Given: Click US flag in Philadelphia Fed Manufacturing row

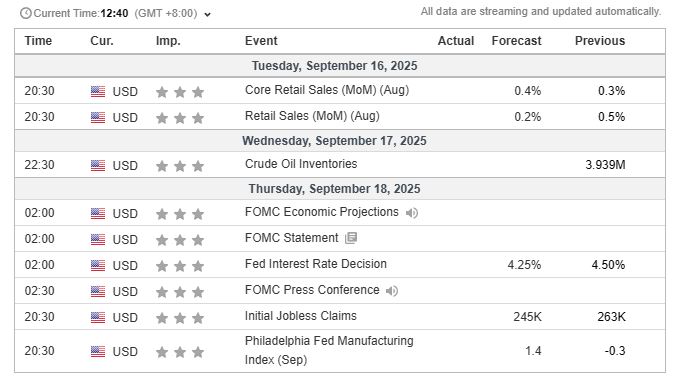Looking at the screenshot, I should [98, 352].
